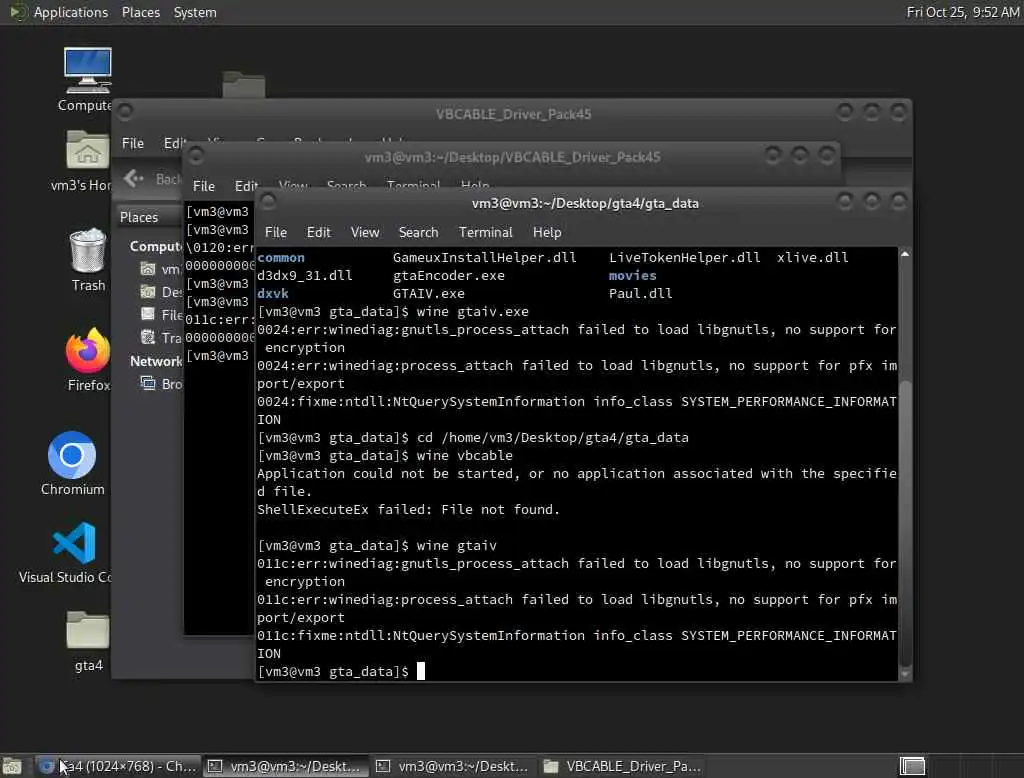Click 'common' directory name in terminal

point(281,257)
